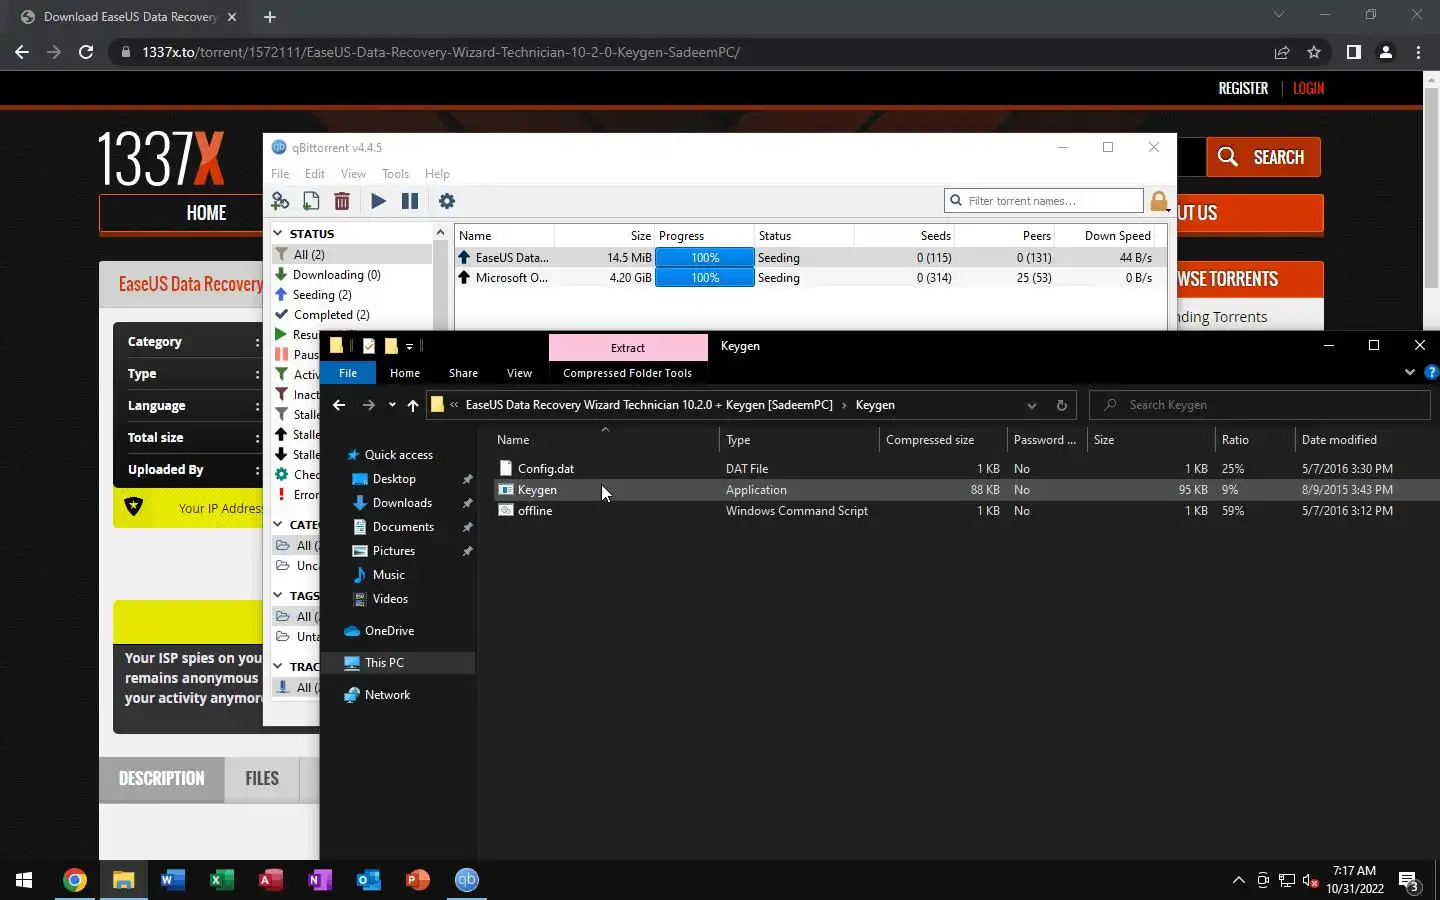This screenshot has height=900, width=1440.
Task: Open OneDrive in navigation pane
Action: coord(389,631)
